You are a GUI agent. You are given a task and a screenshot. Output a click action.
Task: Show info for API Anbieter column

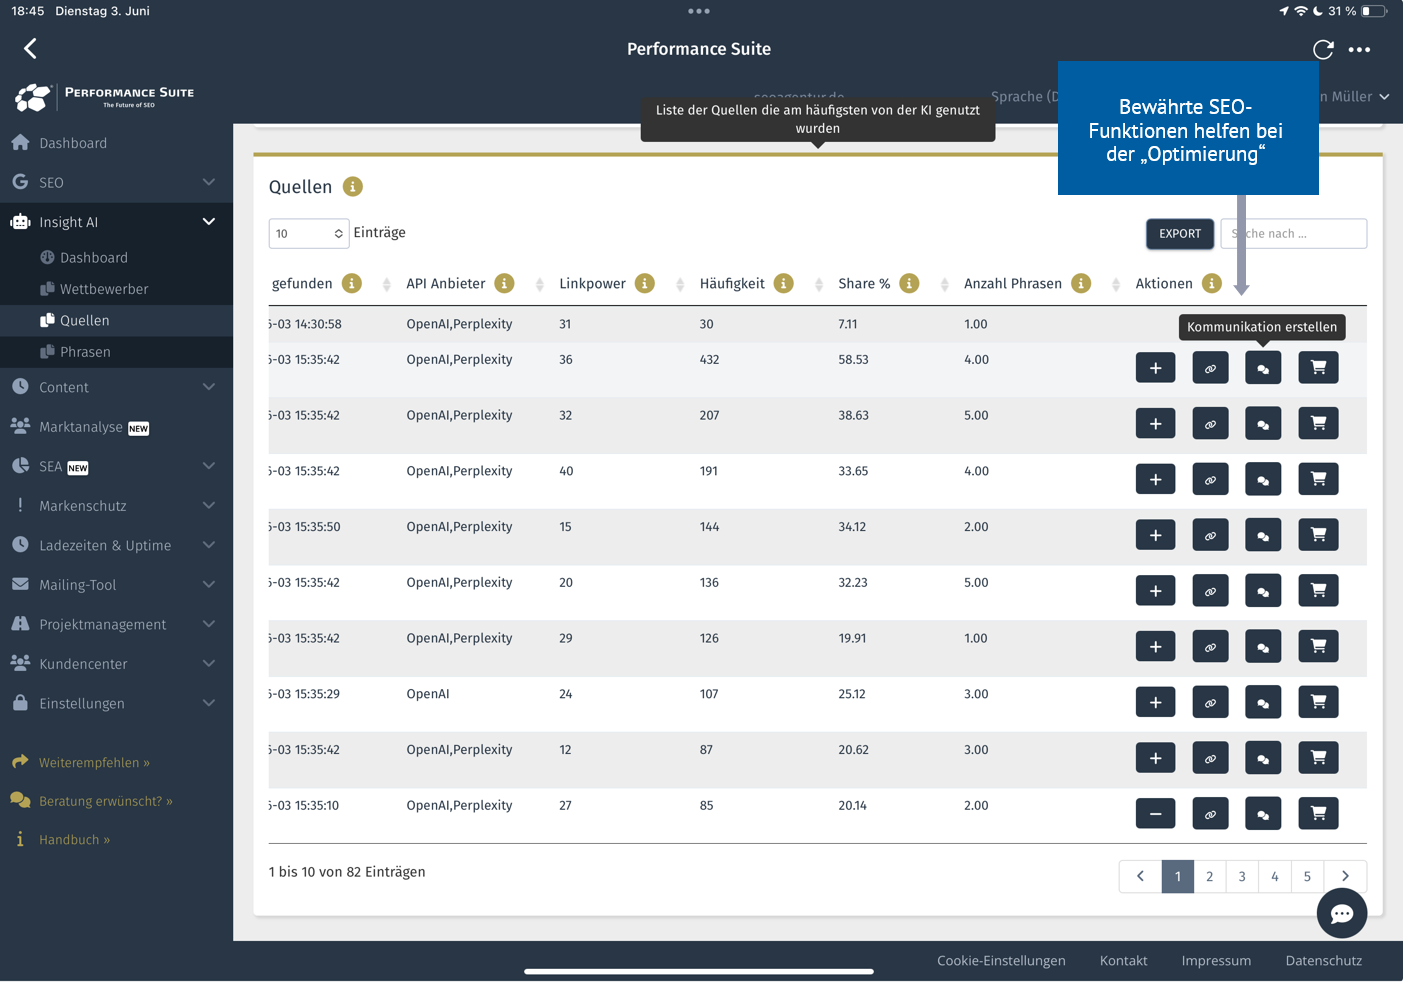505,283
